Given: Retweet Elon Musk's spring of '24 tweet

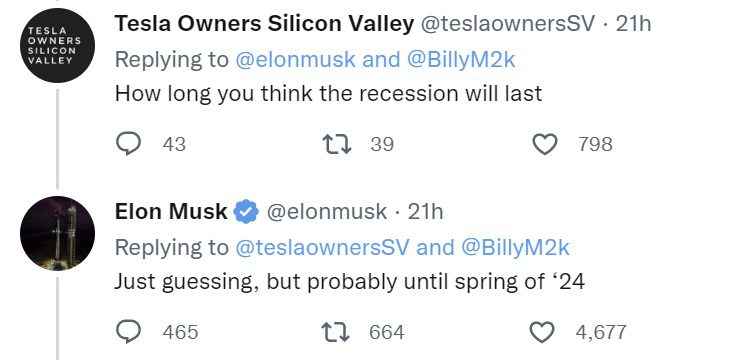Looking at the screenshot, I should click(337, 332).
